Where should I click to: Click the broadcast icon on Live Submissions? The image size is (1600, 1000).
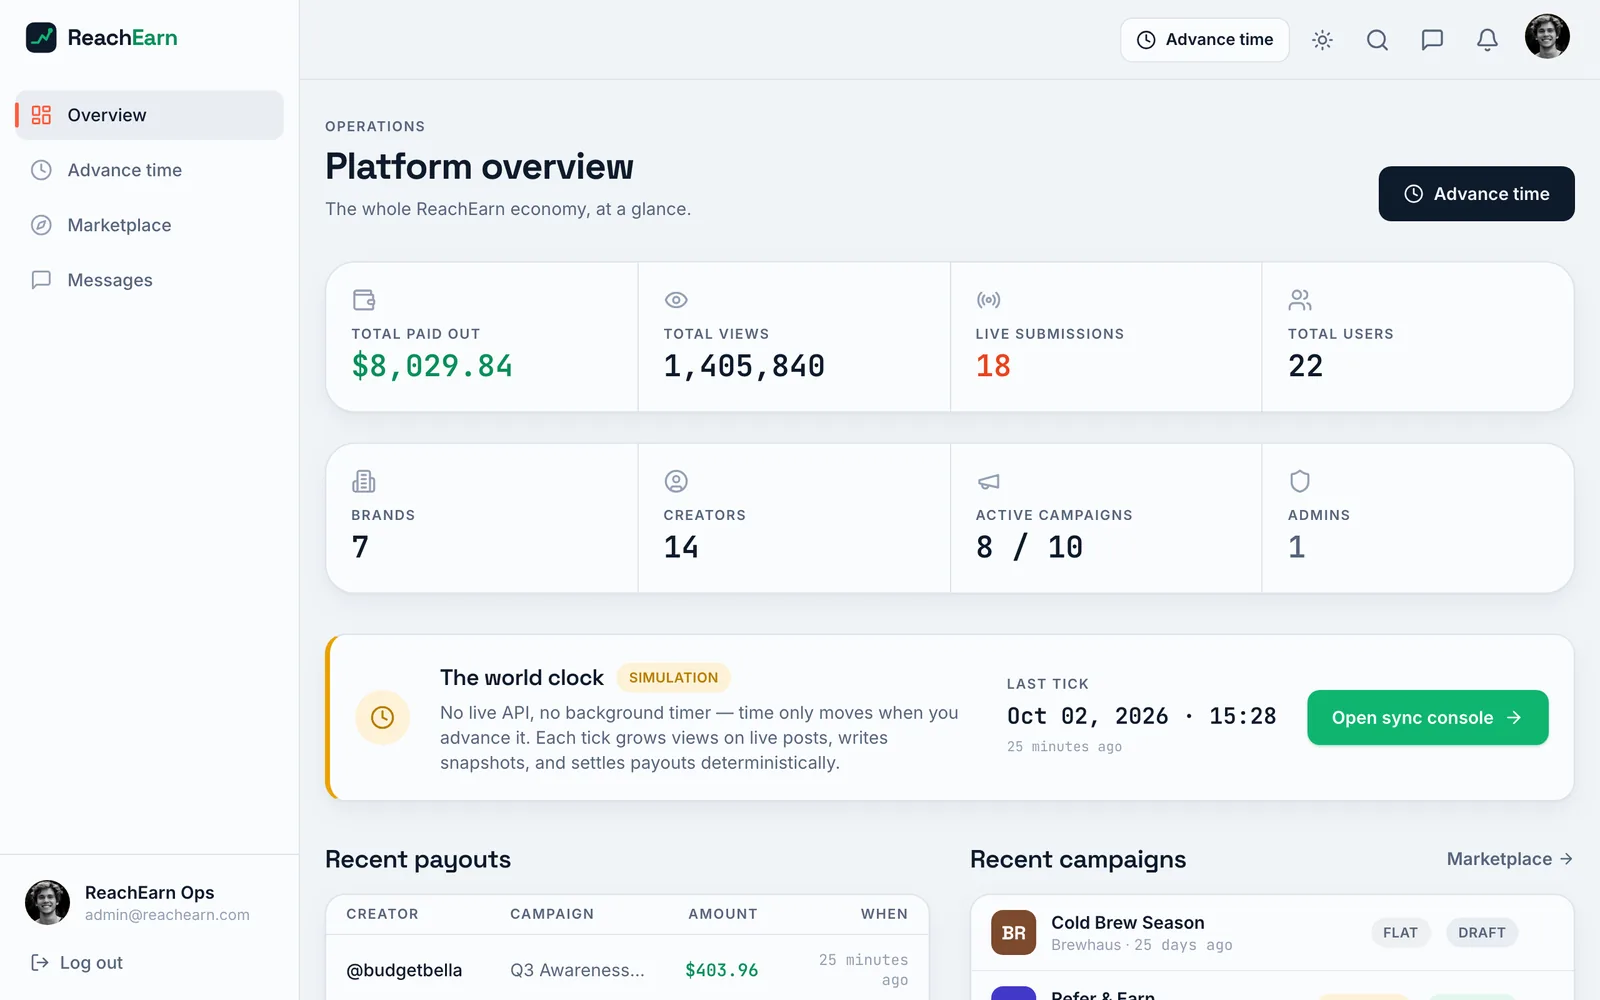pyautogui.click(x=988, y=300)
